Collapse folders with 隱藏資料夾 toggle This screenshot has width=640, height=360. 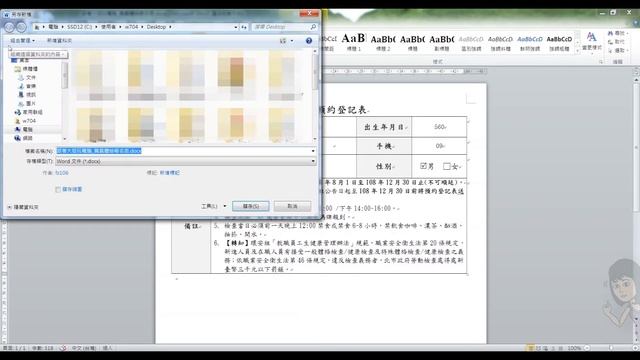pyautogui.click(x=23, y=207)
